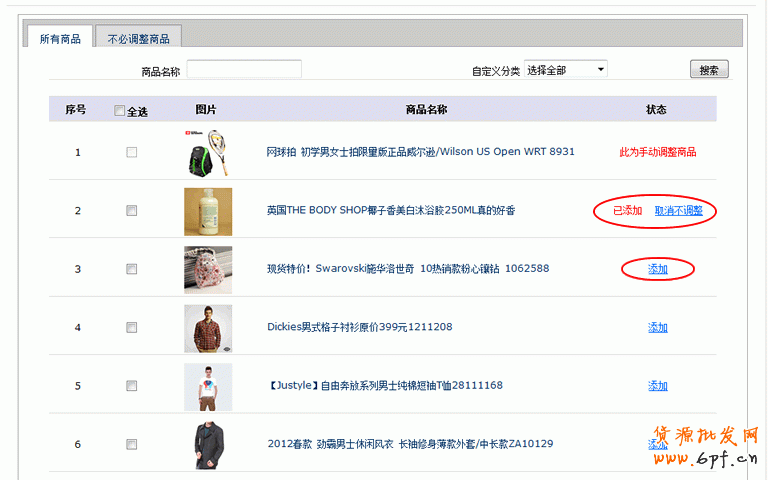Viewport: 768px width, 480px height.
Task: Open the Dickies plaid shirt thumbnail
Action: tap(207, 328)
